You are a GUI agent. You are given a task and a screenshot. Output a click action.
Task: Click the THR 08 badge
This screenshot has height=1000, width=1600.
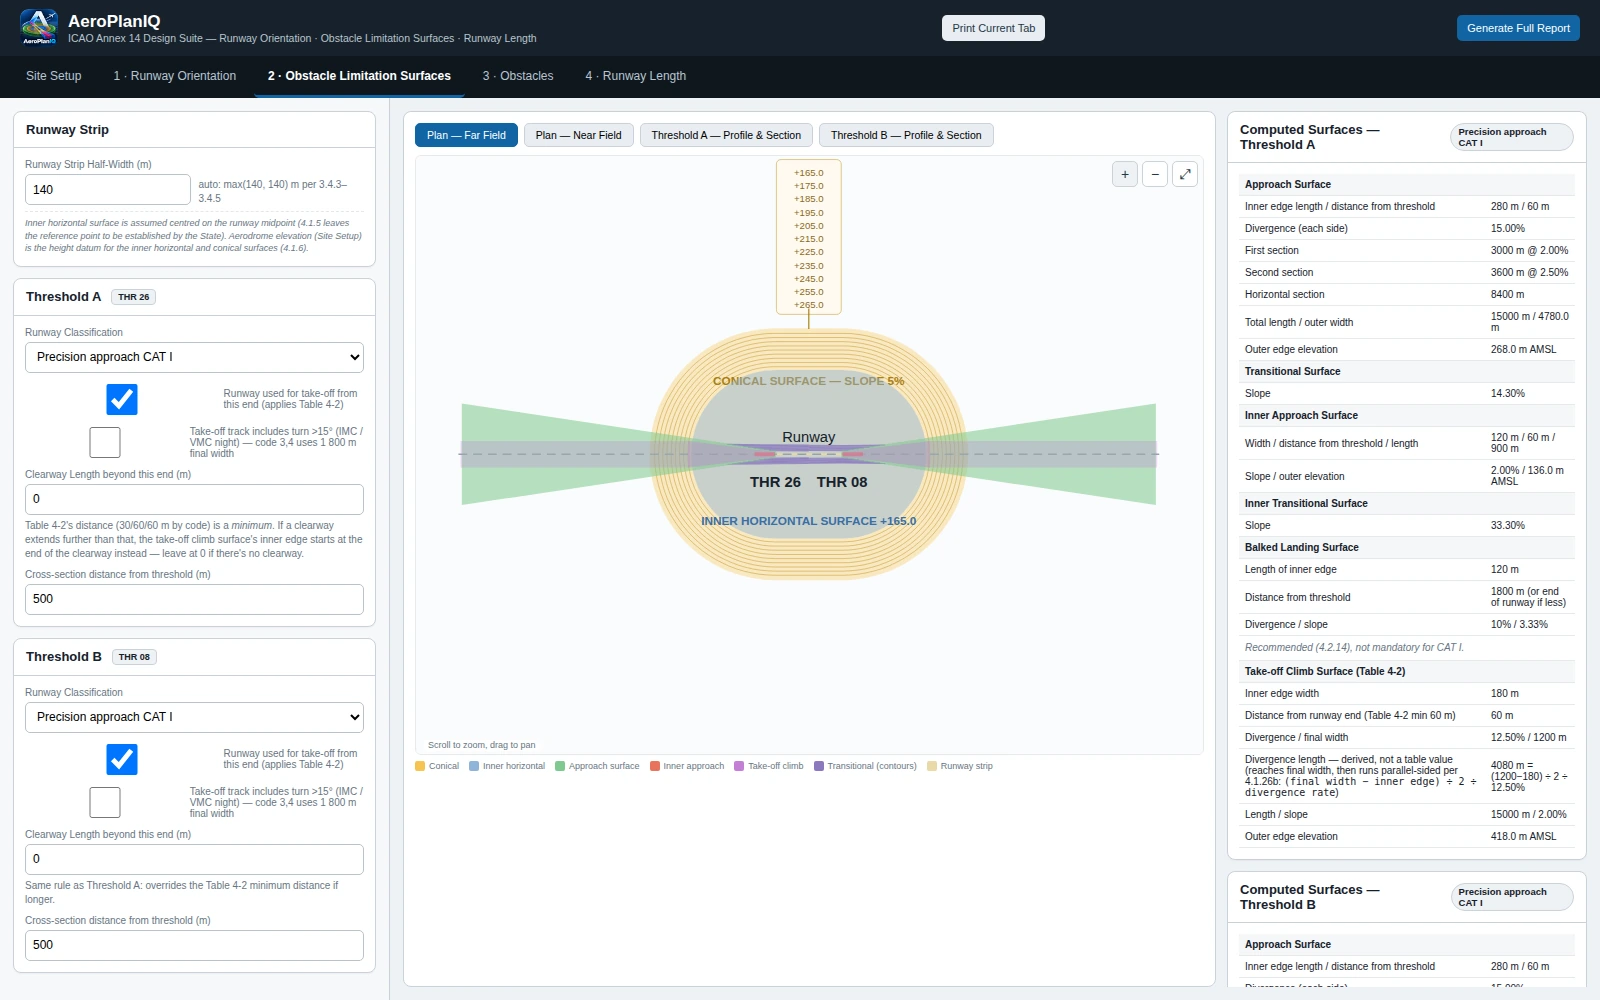coord(134,657)
